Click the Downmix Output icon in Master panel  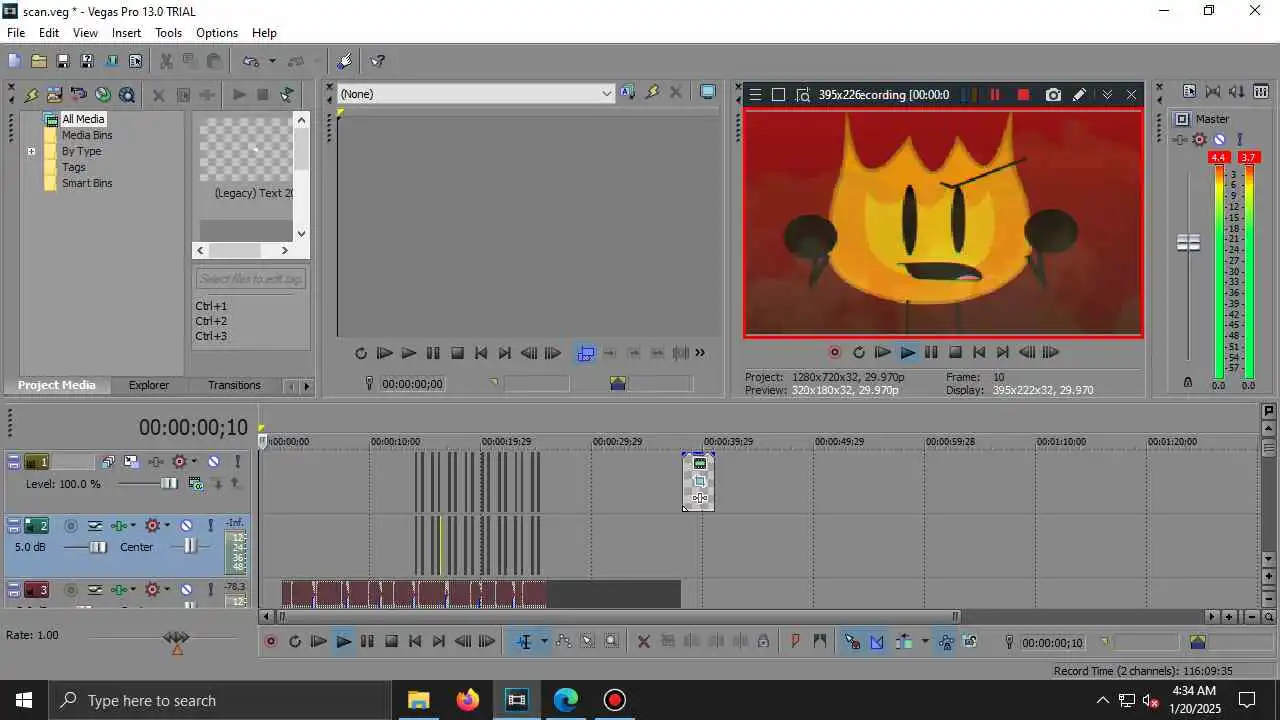click(x=1213, y=92)
